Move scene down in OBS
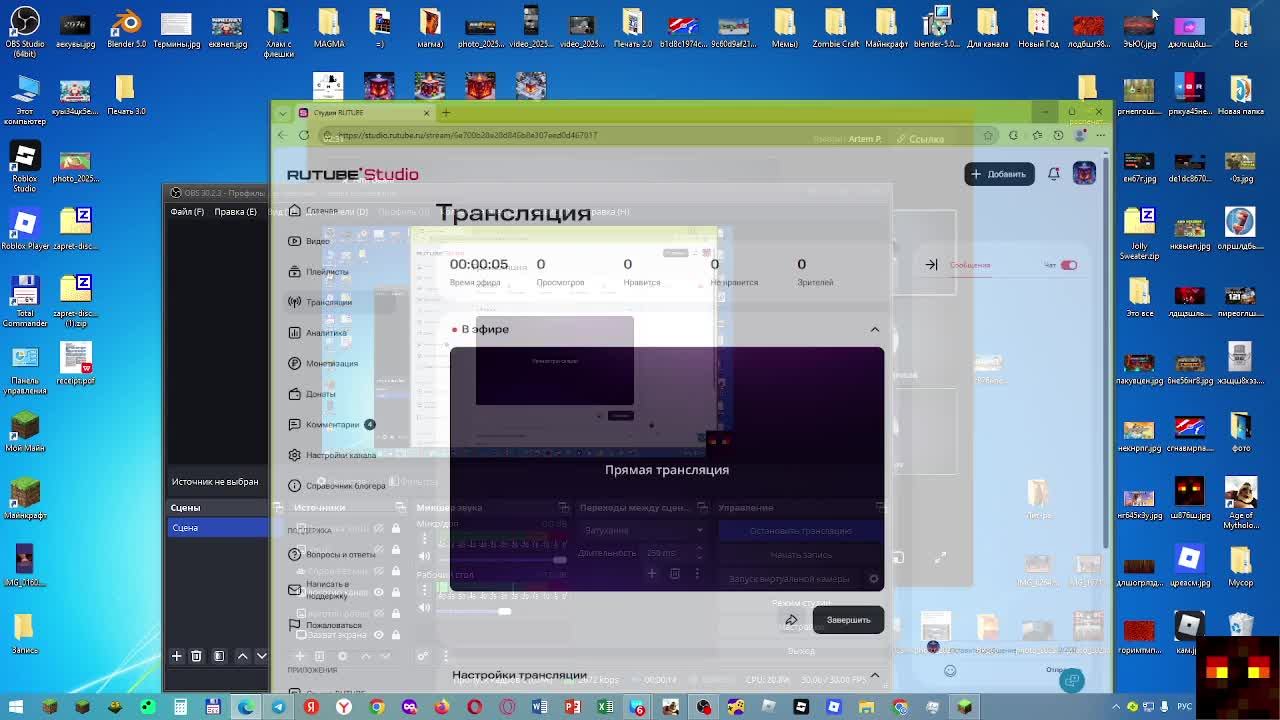The height and width of the screenshot is (720, 1280). [261, 656]
